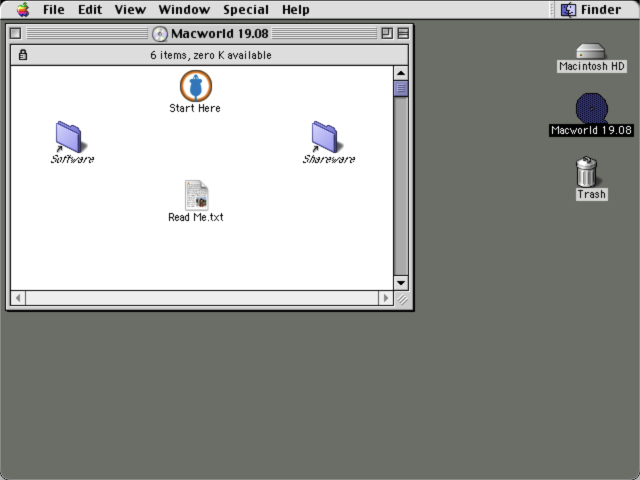Select the Trash icon on desktop
This screenshot has height=480, width=640.
587,171
